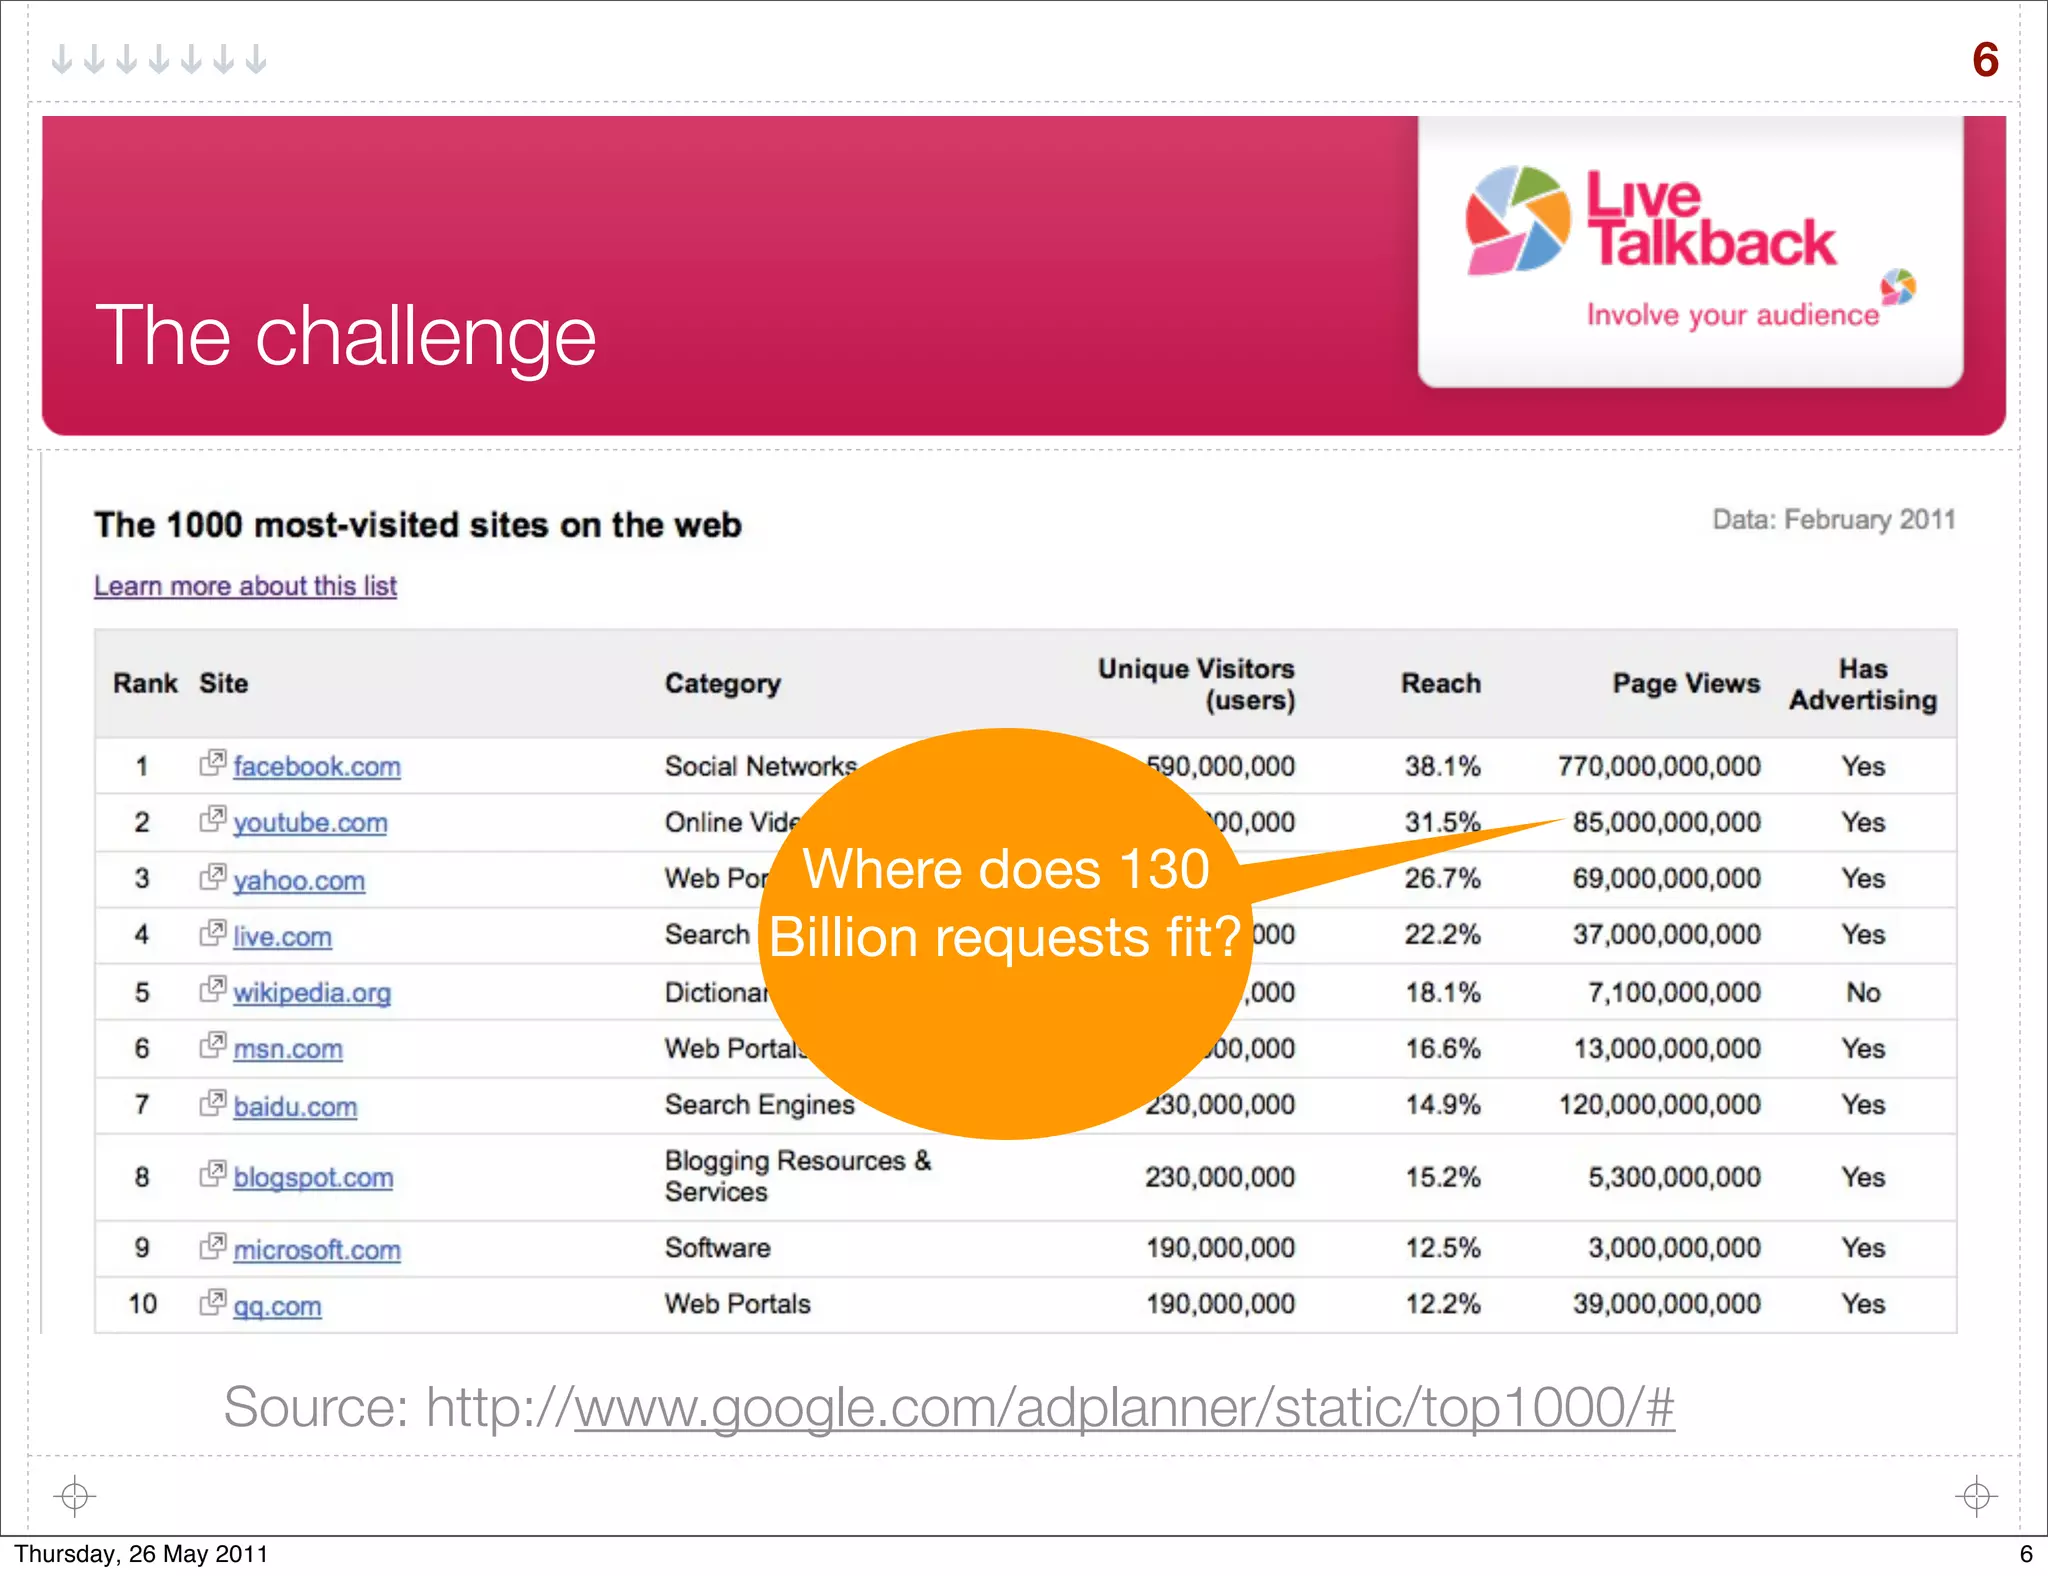Select the 'Blogging Resources & Services' category cell

798,1176
